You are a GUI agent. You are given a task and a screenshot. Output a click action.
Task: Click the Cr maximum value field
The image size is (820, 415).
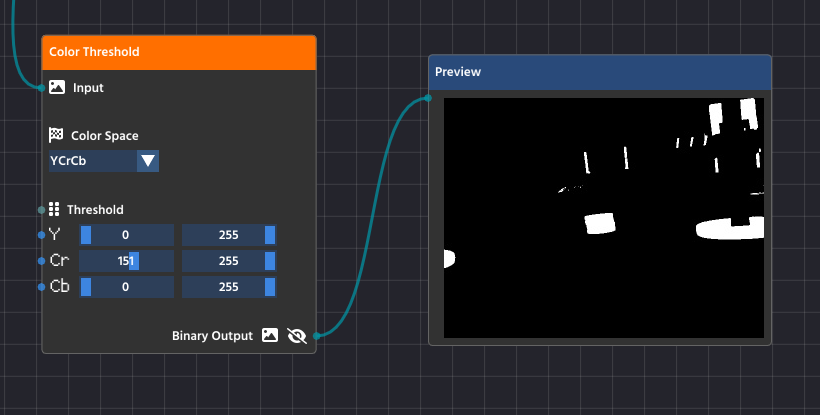pos(228,261)
